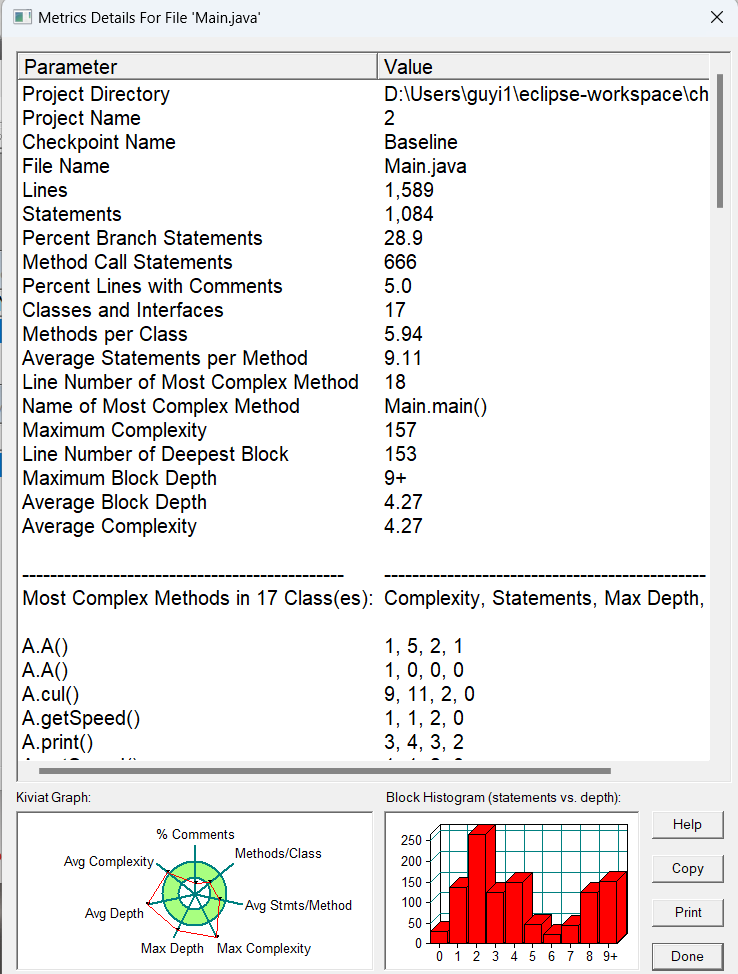Click the value '9, 11, 2, 0'

pos(429,694)
